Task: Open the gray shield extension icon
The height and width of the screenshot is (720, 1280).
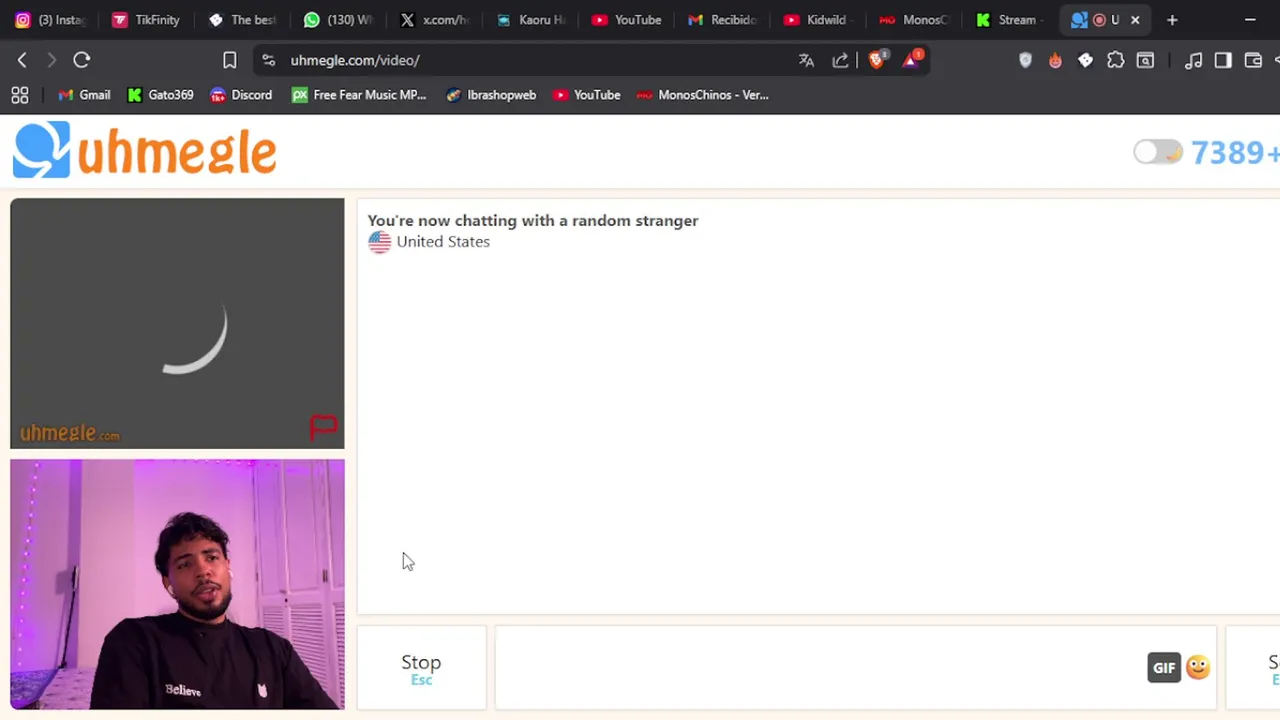Action: (1025, 60)
